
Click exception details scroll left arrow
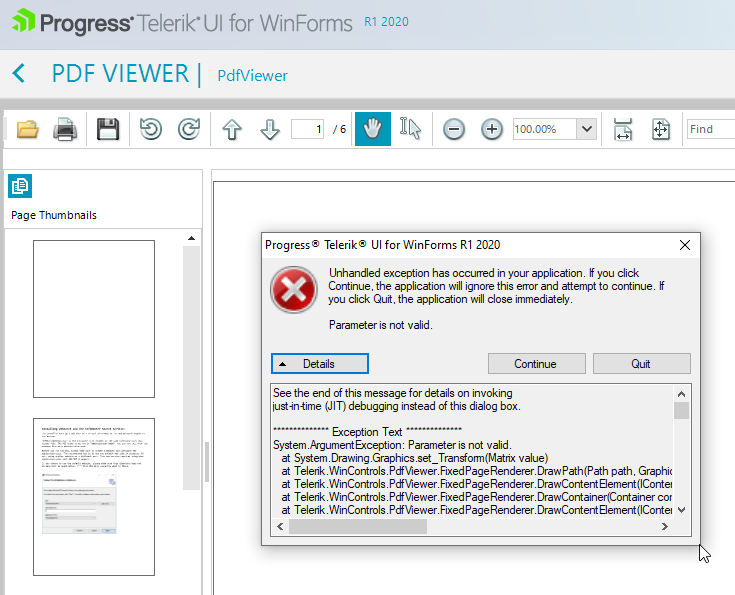[280, 527]
